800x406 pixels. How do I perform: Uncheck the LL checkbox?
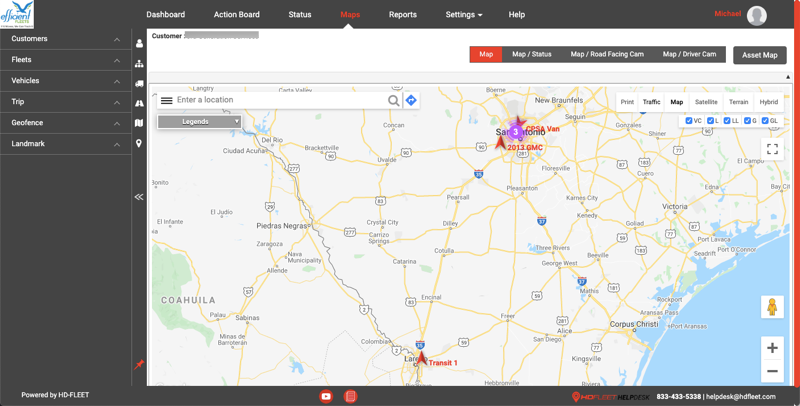tap(727, 121)
